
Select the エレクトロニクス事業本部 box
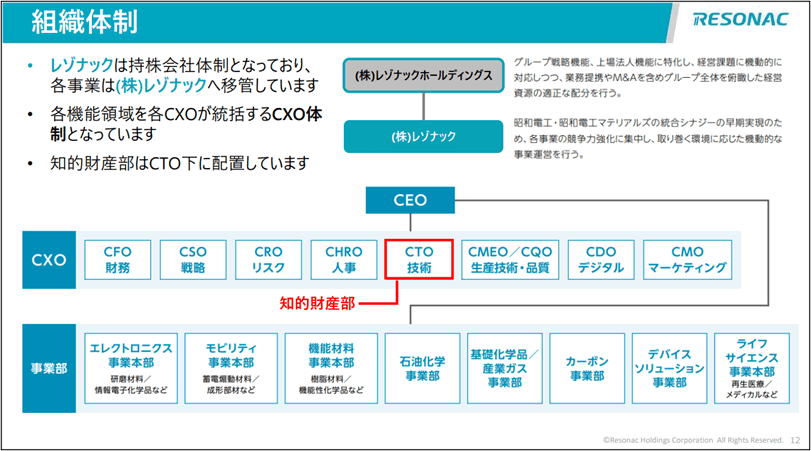(131, 367)
